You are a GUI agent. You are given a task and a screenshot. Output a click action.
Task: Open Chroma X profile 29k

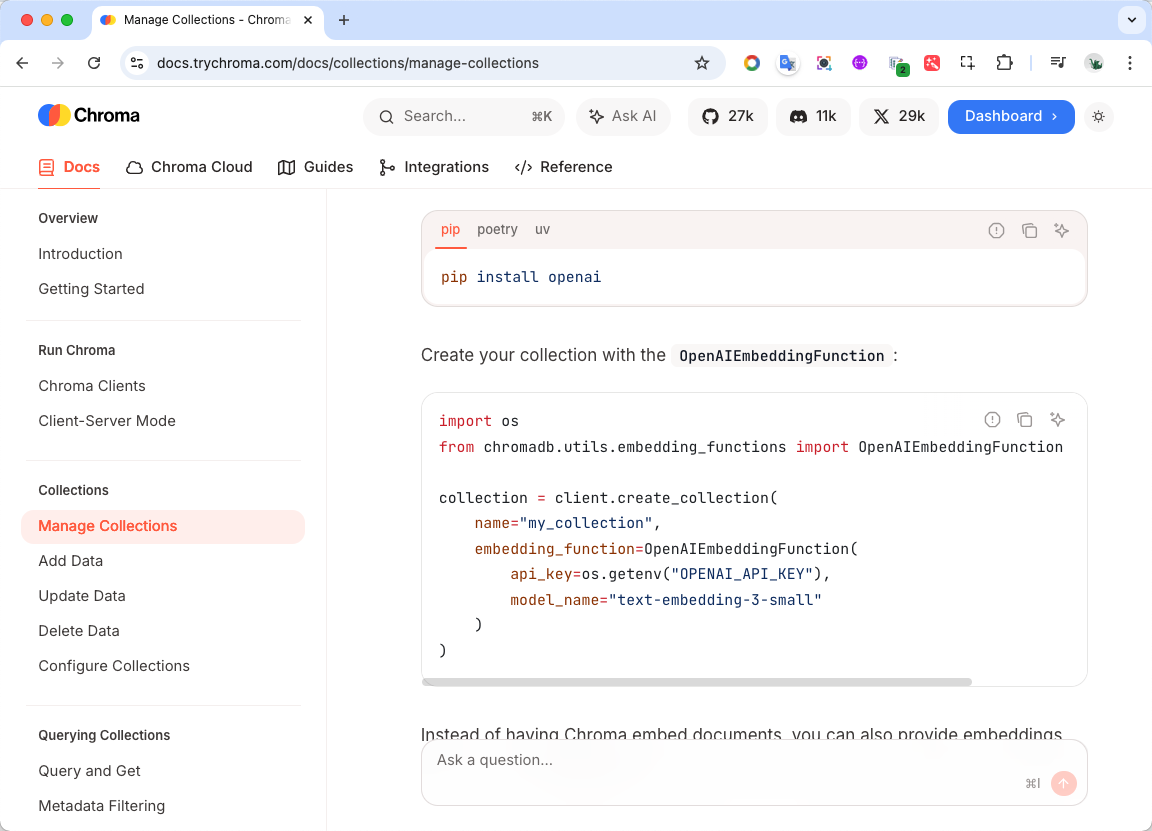coord(899,116)
